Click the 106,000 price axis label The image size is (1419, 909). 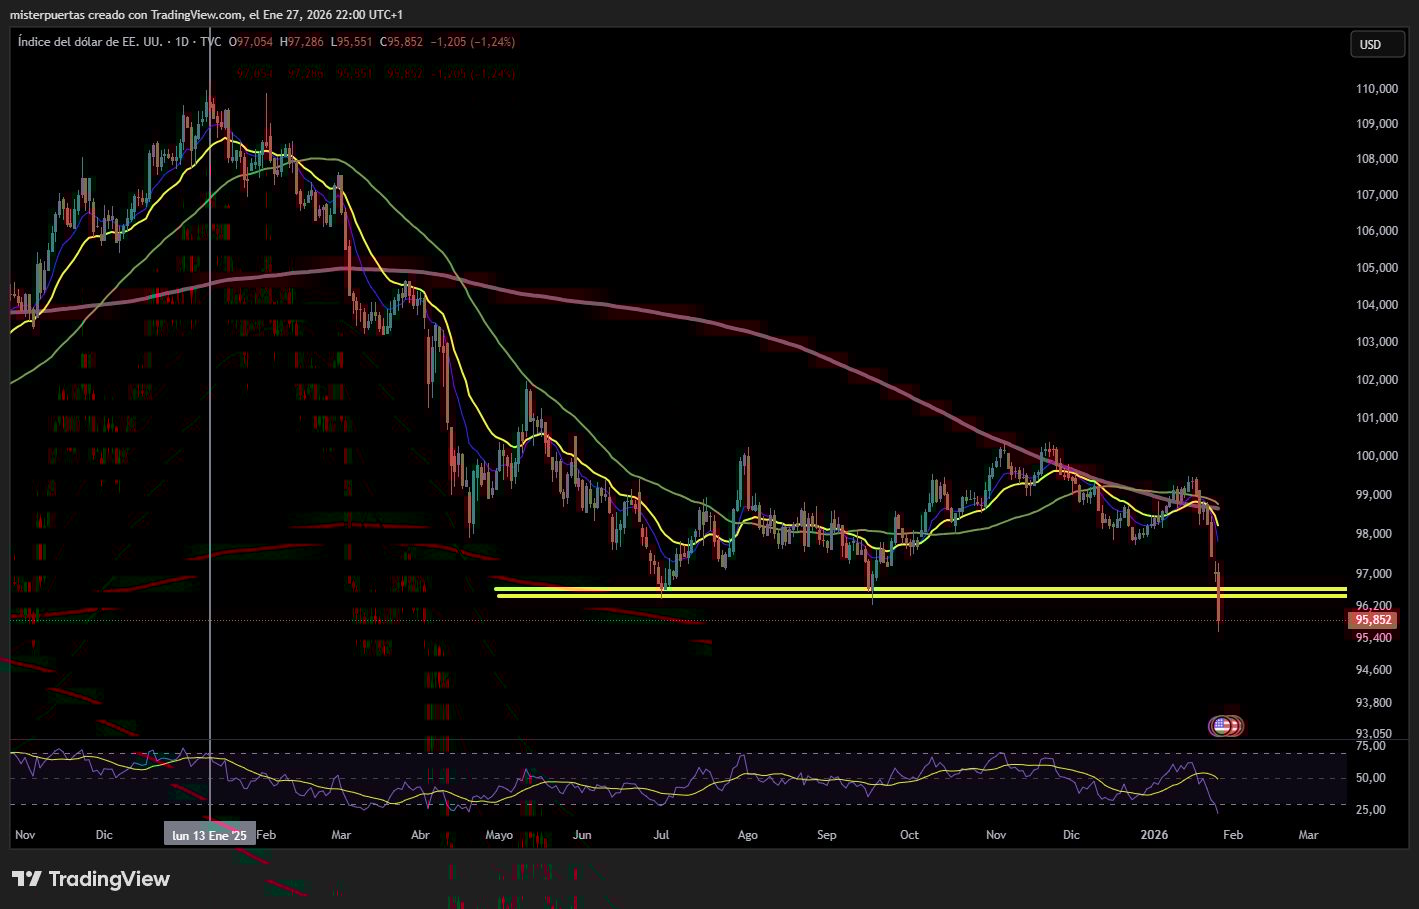1377,231
